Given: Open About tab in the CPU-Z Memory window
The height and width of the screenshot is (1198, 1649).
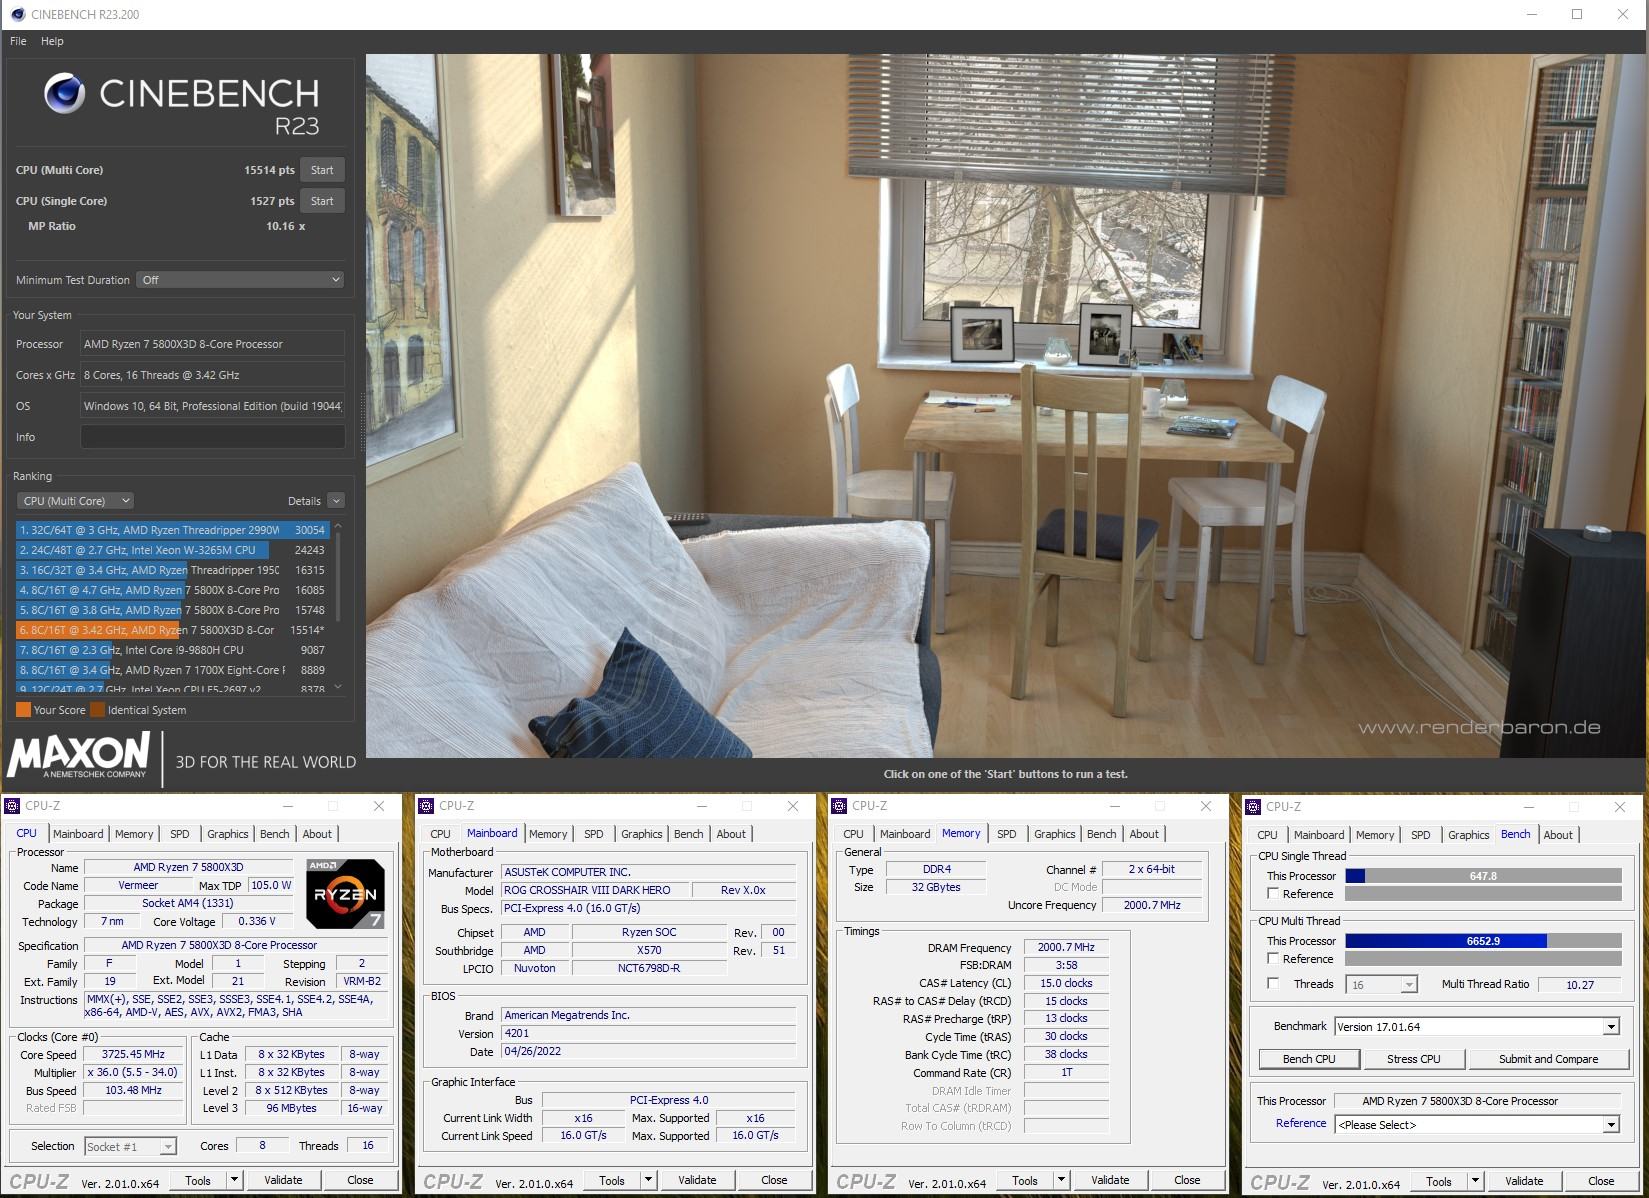Looking at the screenshot, I should pos(1144,834).
